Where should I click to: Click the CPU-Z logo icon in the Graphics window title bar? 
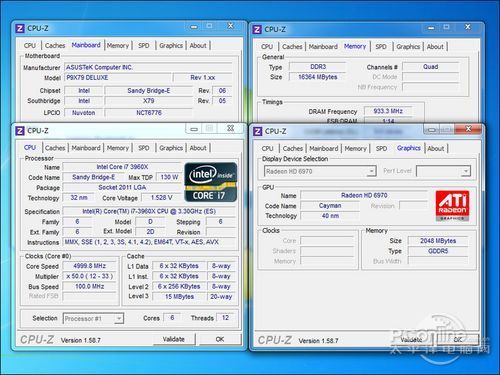tap(257, 131)
